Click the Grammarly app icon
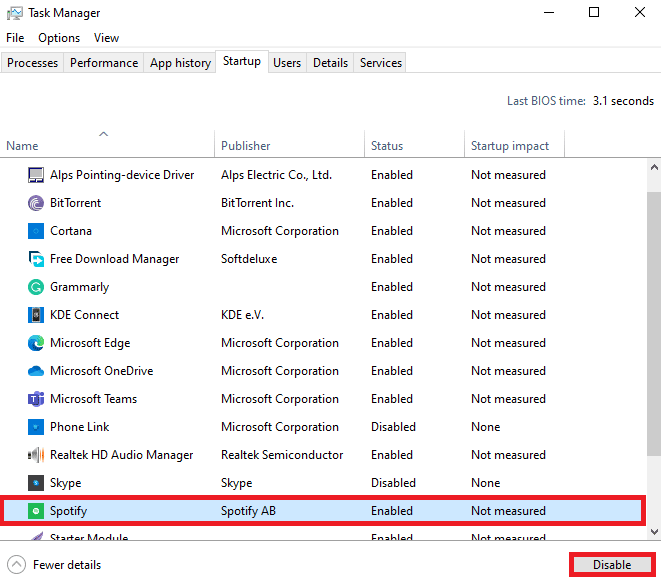661x587 pixels. coord(36,287)
